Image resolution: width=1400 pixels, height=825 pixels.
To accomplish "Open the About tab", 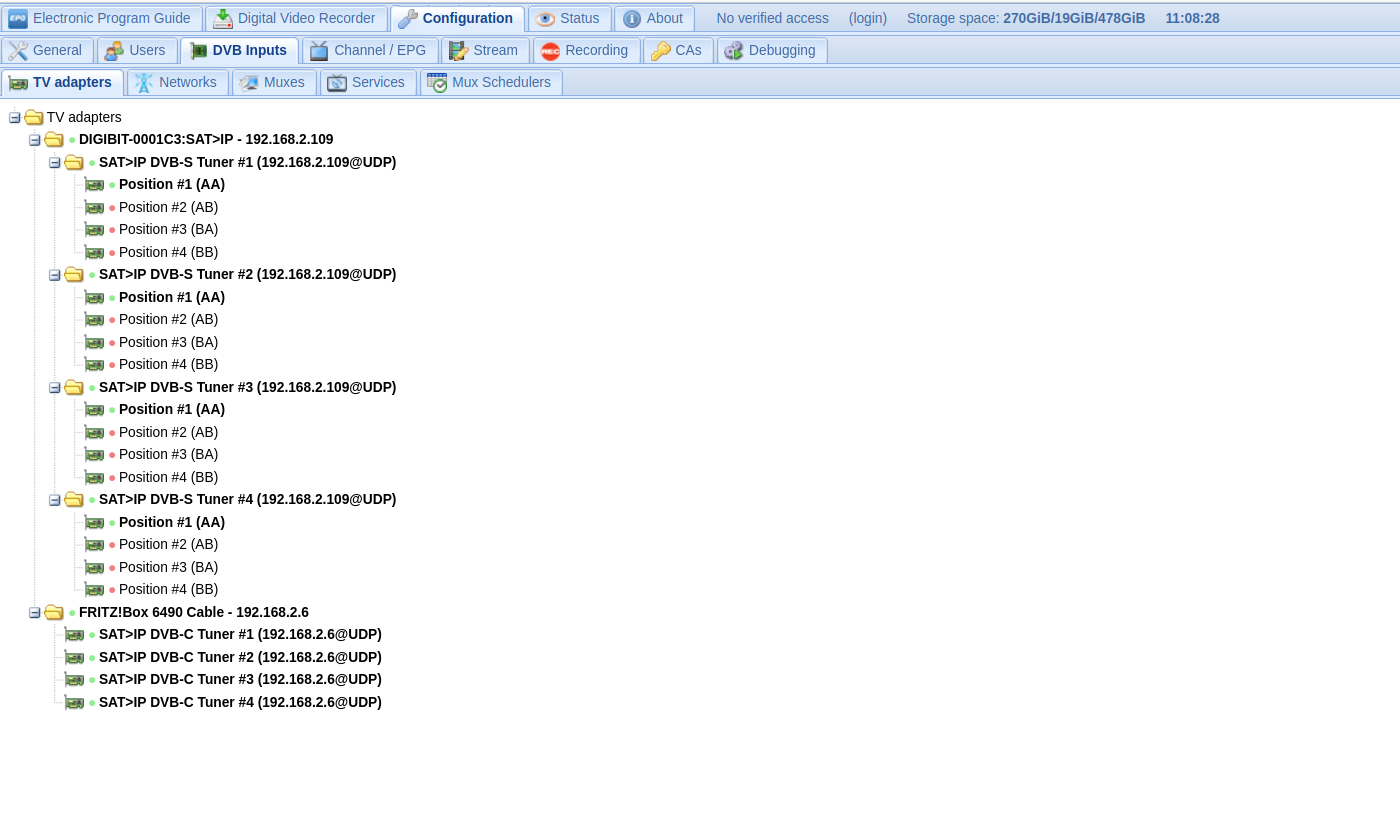I will pyautogui.click(x=654, y=18).
